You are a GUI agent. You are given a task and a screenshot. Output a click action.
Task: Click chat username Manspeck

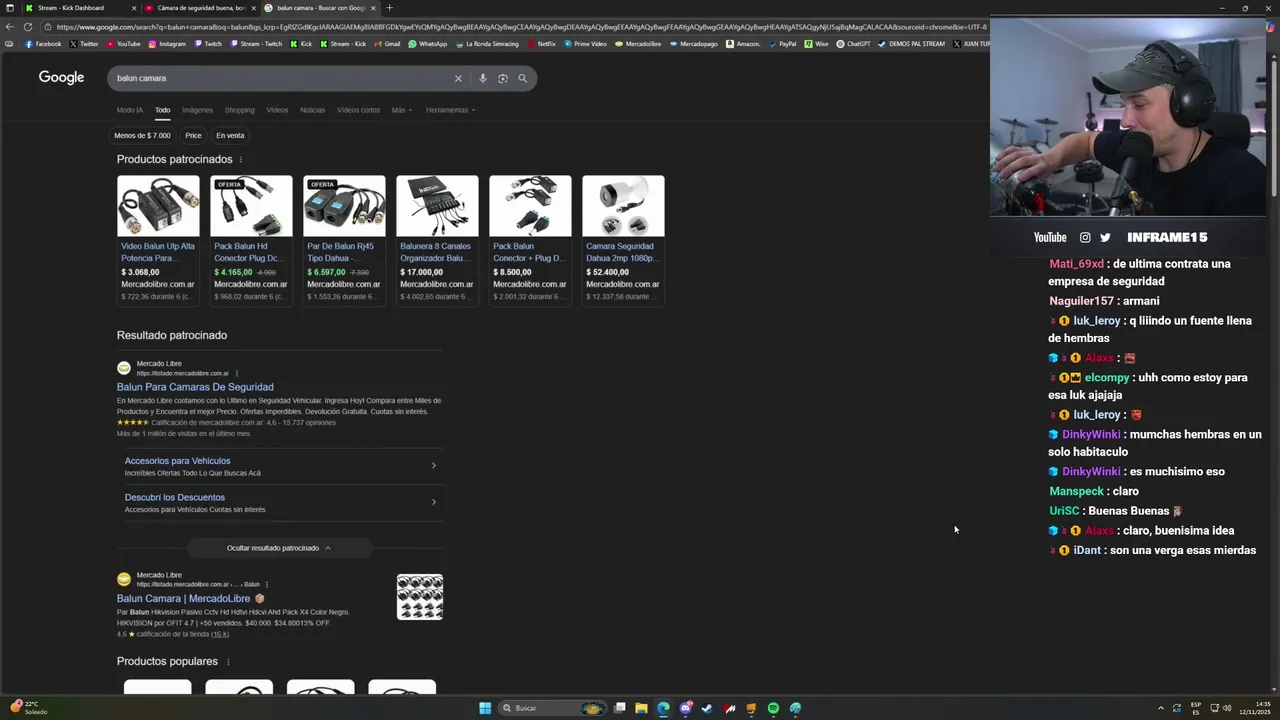click(1076, 491)
